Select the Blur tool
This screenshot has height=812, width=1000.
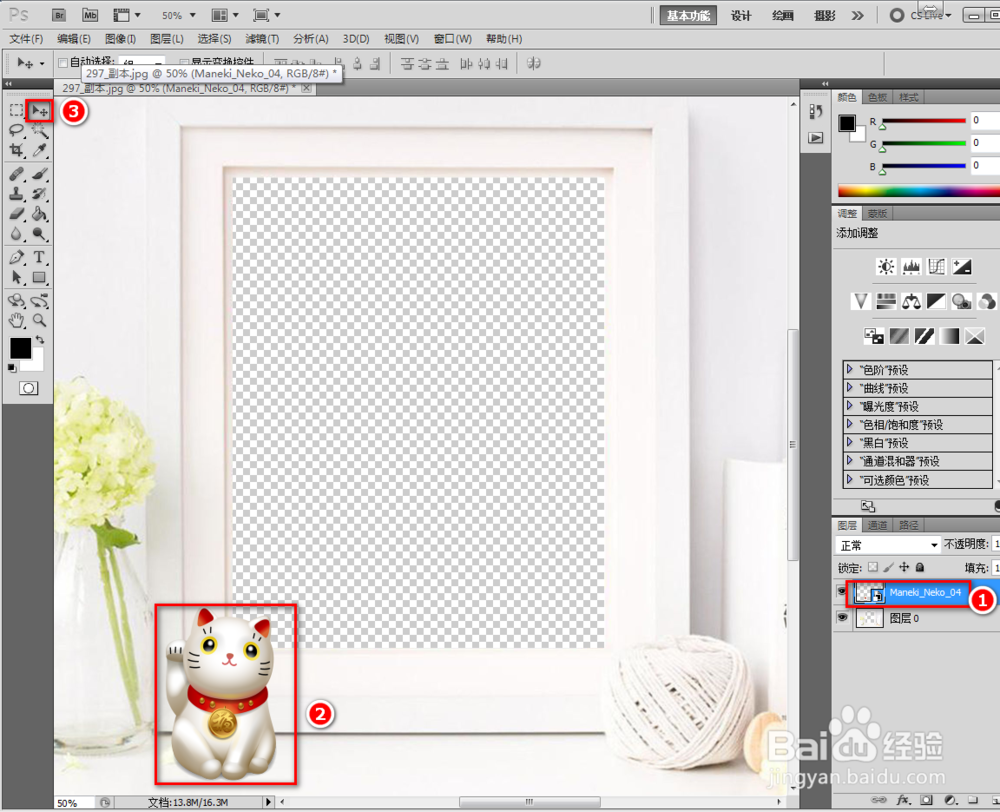click(x=17, y=233)
